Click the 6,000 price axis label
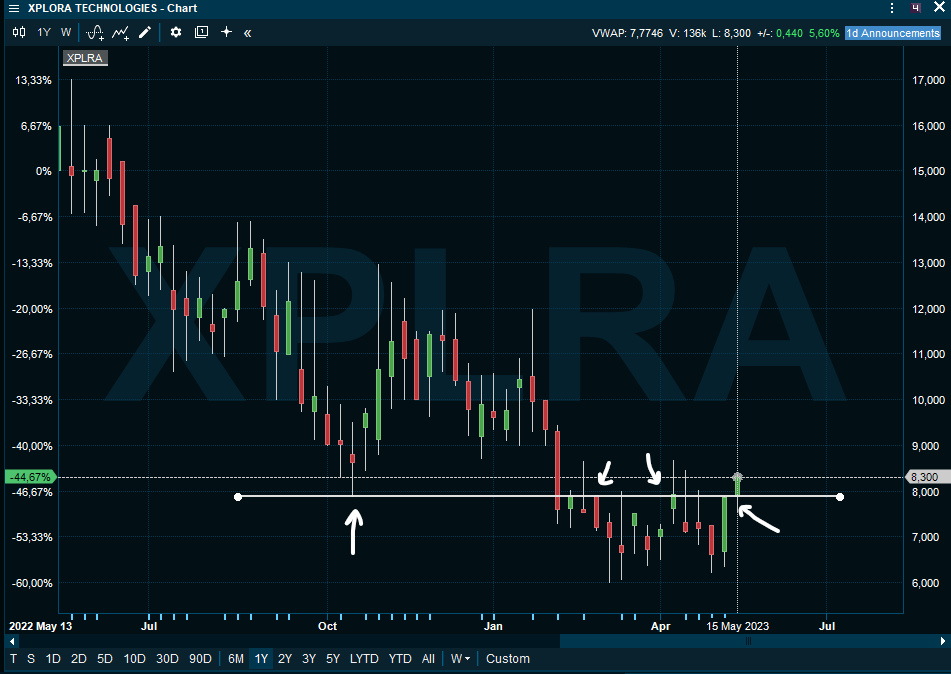The width and height of the screenshot is (951, 674). pos(926,583)
